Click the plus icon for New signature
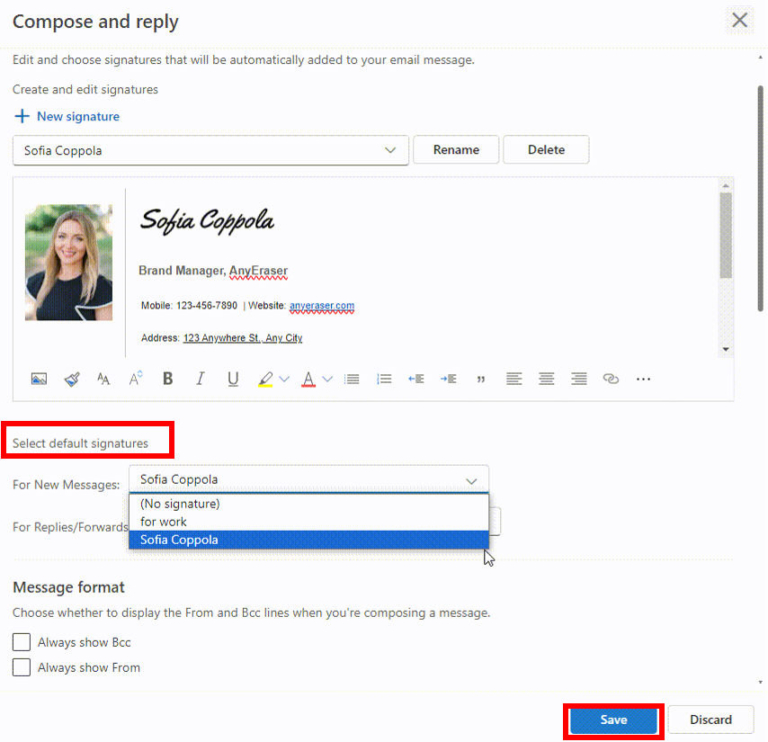The image size is (768, 742). point(22,117)
